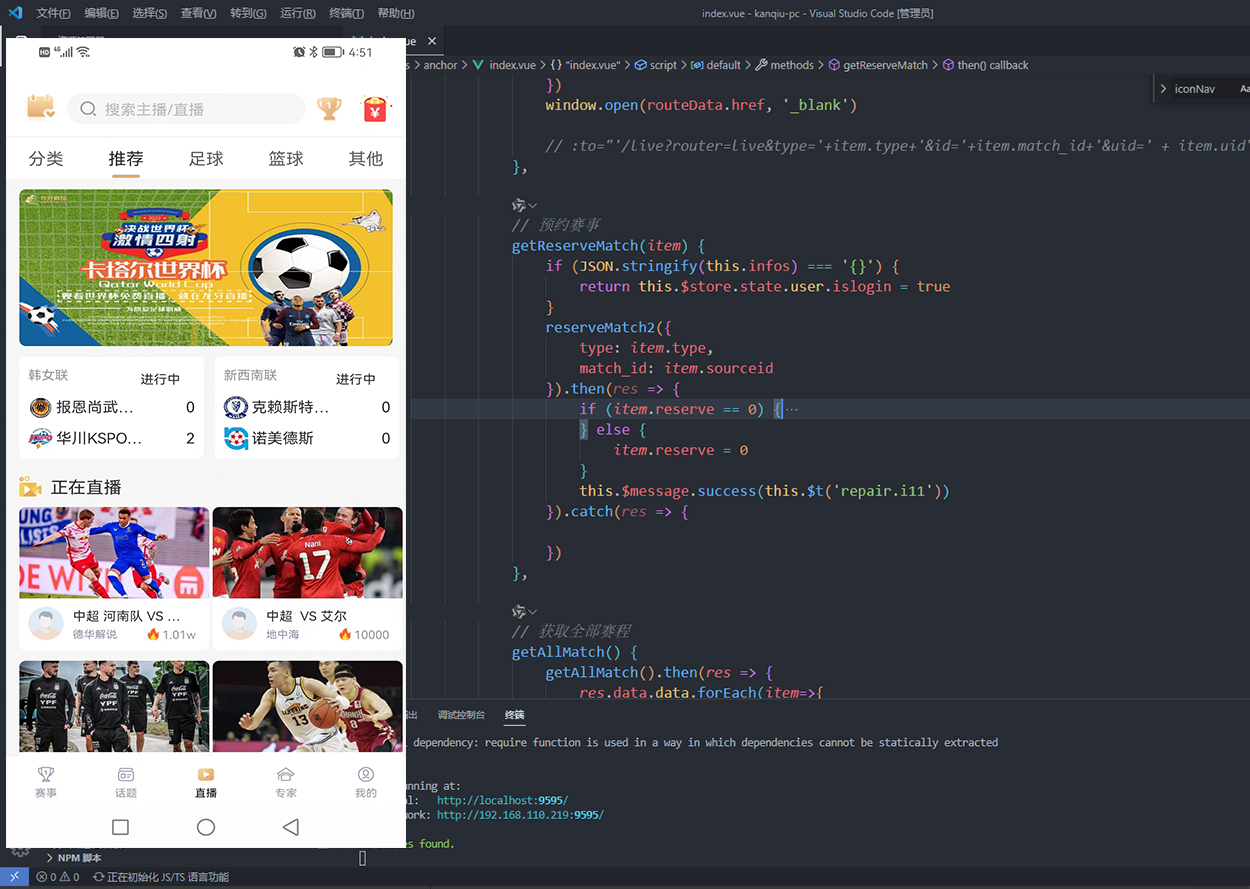Click getReserveMatch in the breadcrumb
1250x889 pixels.
(885, 65)
